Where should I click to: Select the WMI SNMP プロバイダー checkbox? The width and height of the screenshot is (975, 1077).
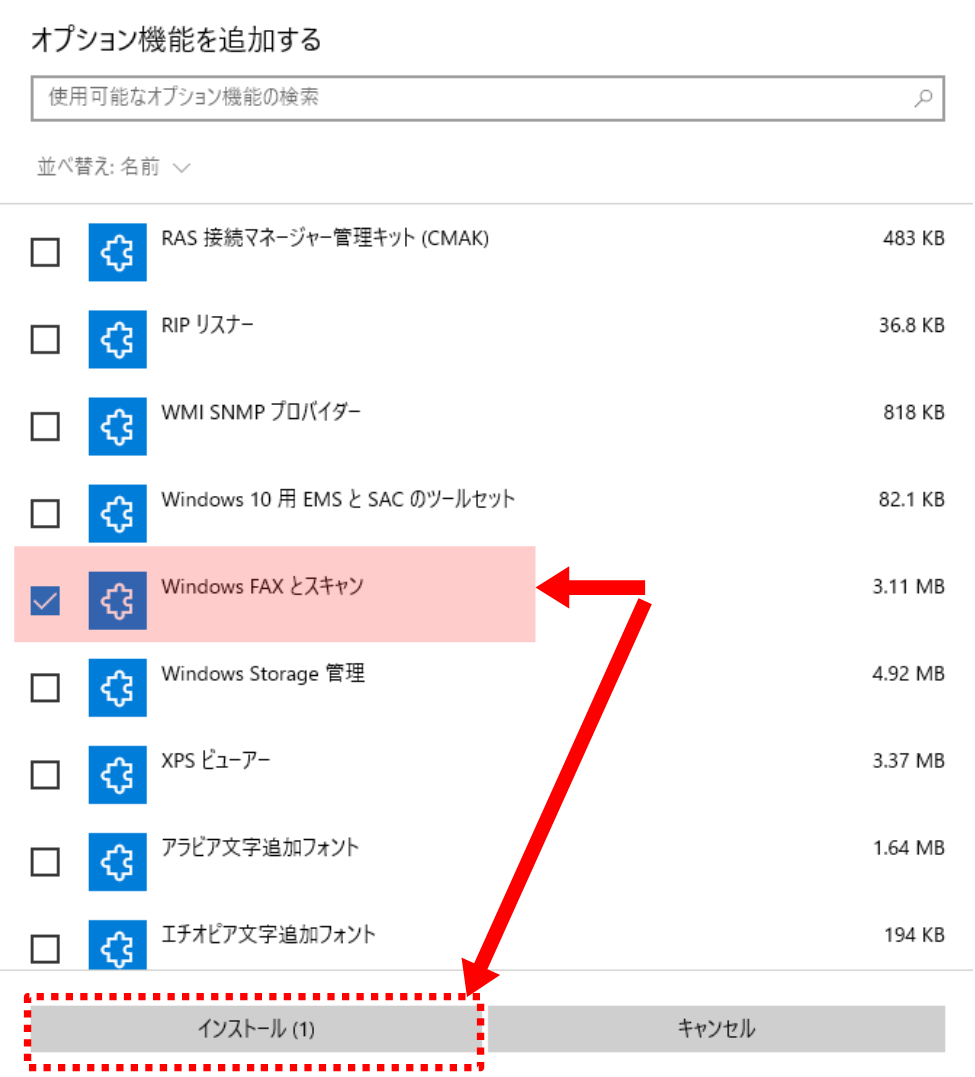tap(45, 427)
